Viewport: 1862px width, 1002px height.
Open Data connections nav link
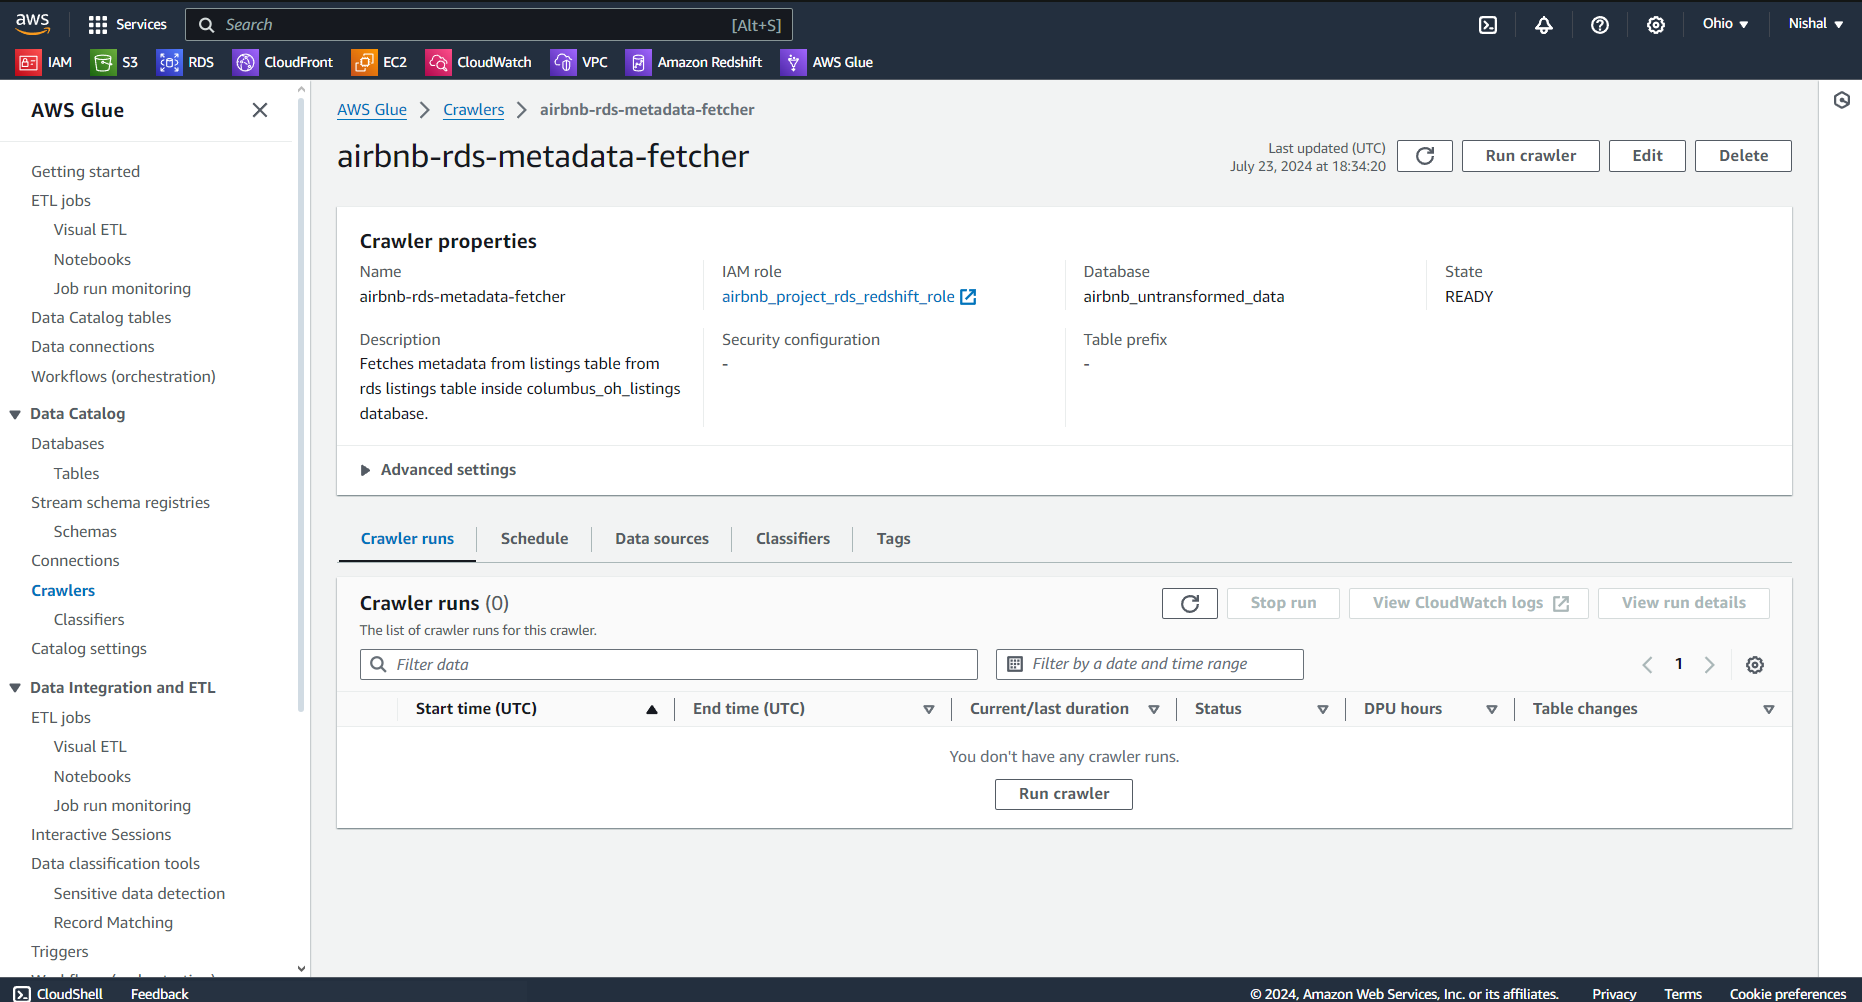click(93, 347)
